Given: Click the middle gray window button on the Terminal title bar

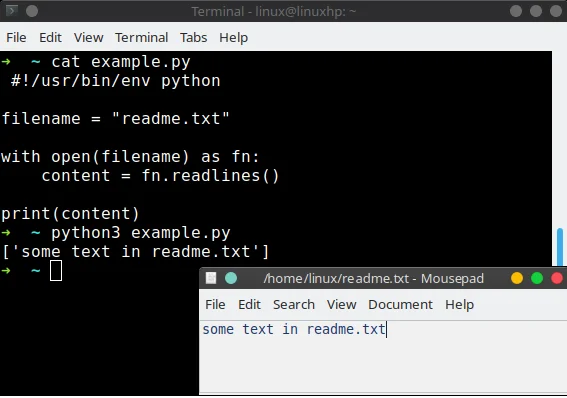Looking at the screenshot, I should coord(536,11).
